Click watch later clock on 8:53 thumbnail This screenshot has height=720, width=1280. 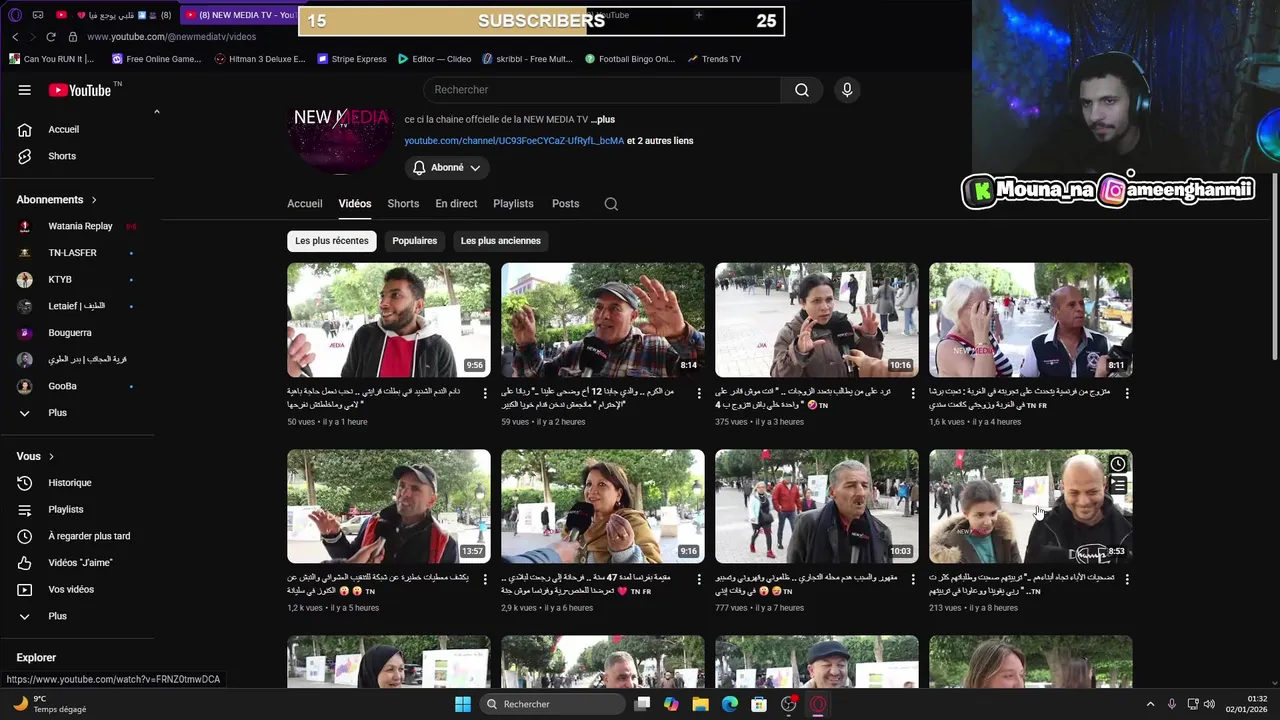click(1118, 464)
